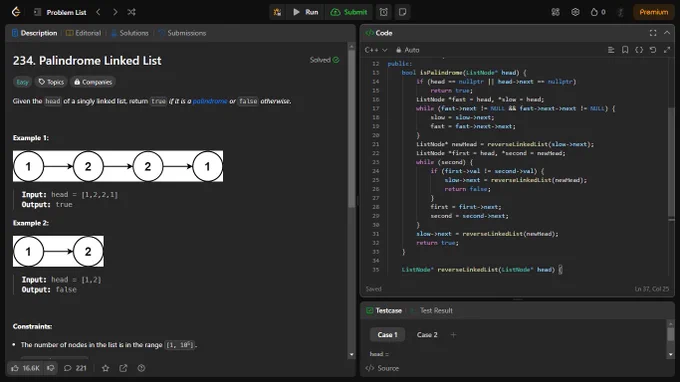Start the timer alarm clock icon

coord(384,12)
